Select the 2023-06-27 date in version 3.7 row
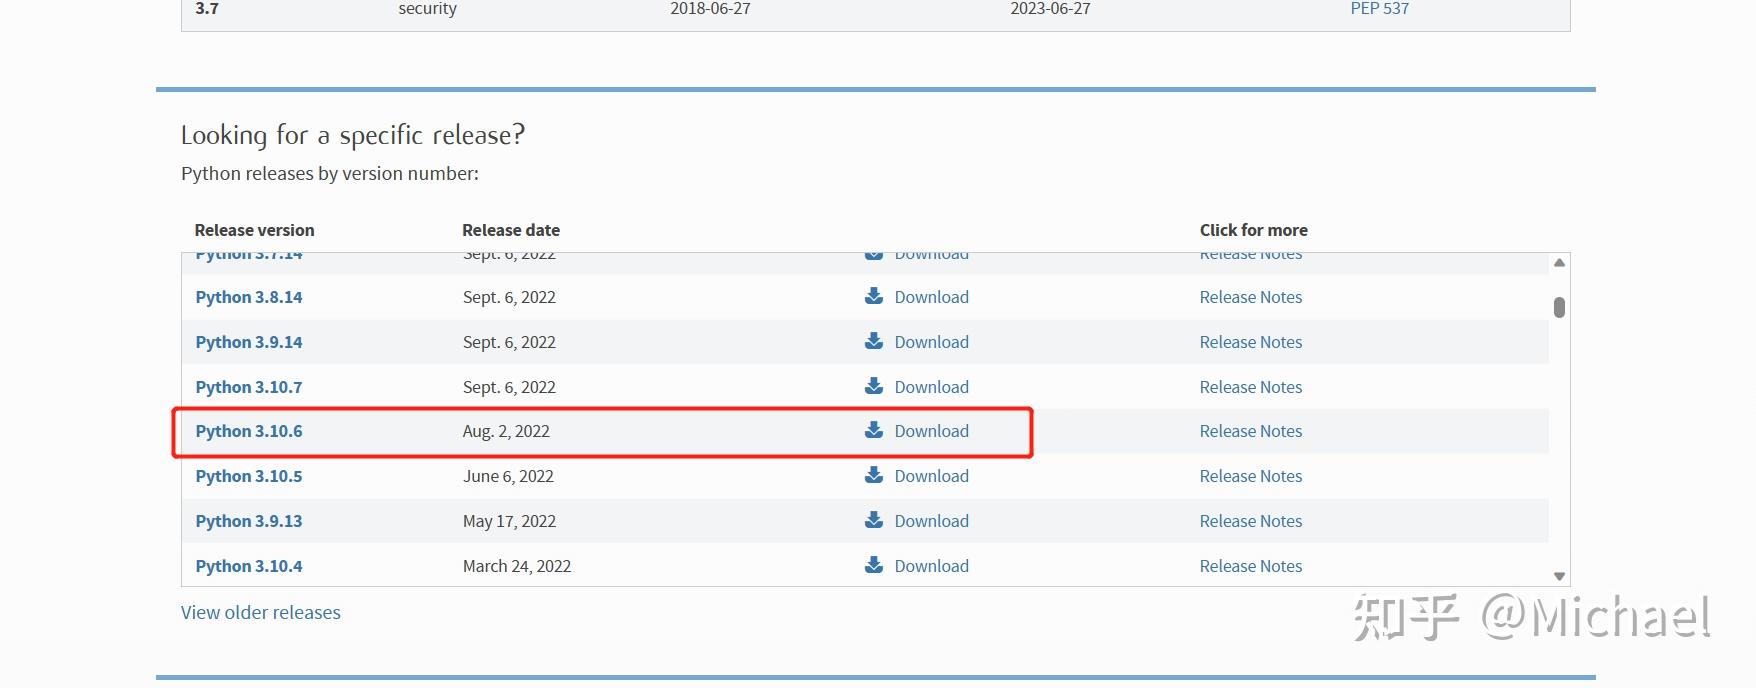The width and height of the screenshot is (1756, 688). coord(1050,9)
